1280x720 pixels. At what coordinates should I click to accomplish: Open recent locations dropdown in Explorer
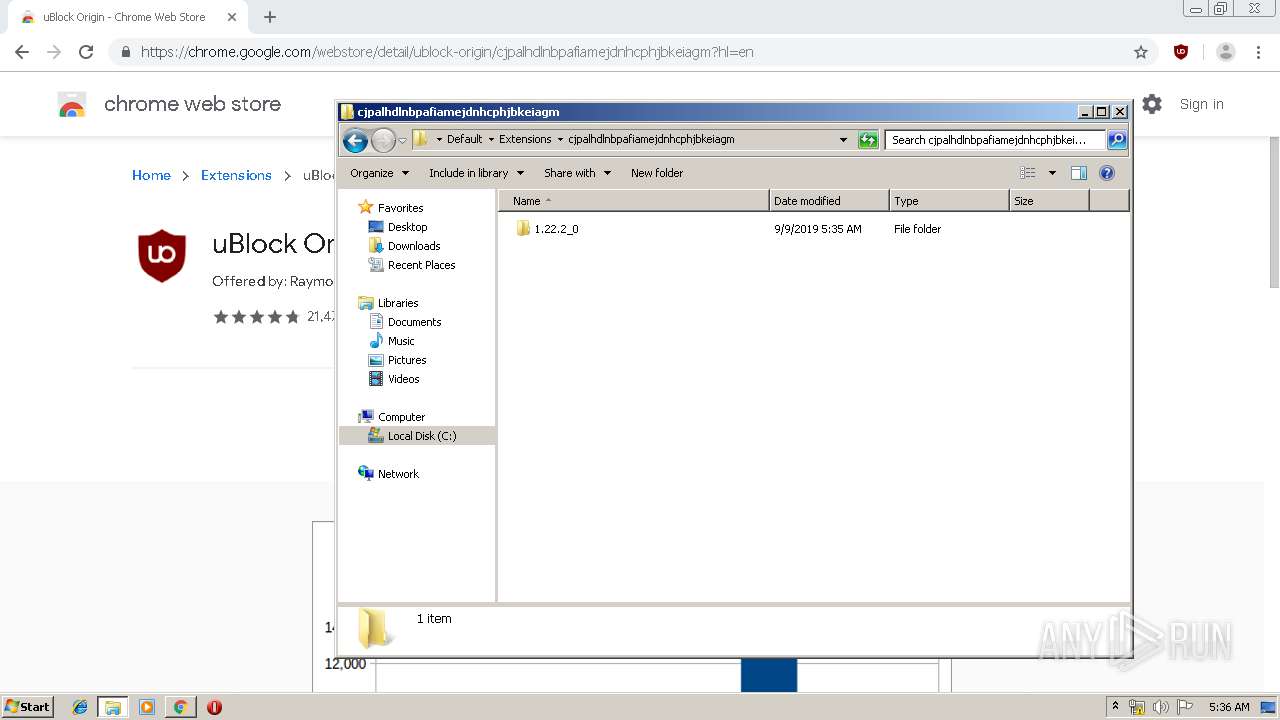point(402,140)
